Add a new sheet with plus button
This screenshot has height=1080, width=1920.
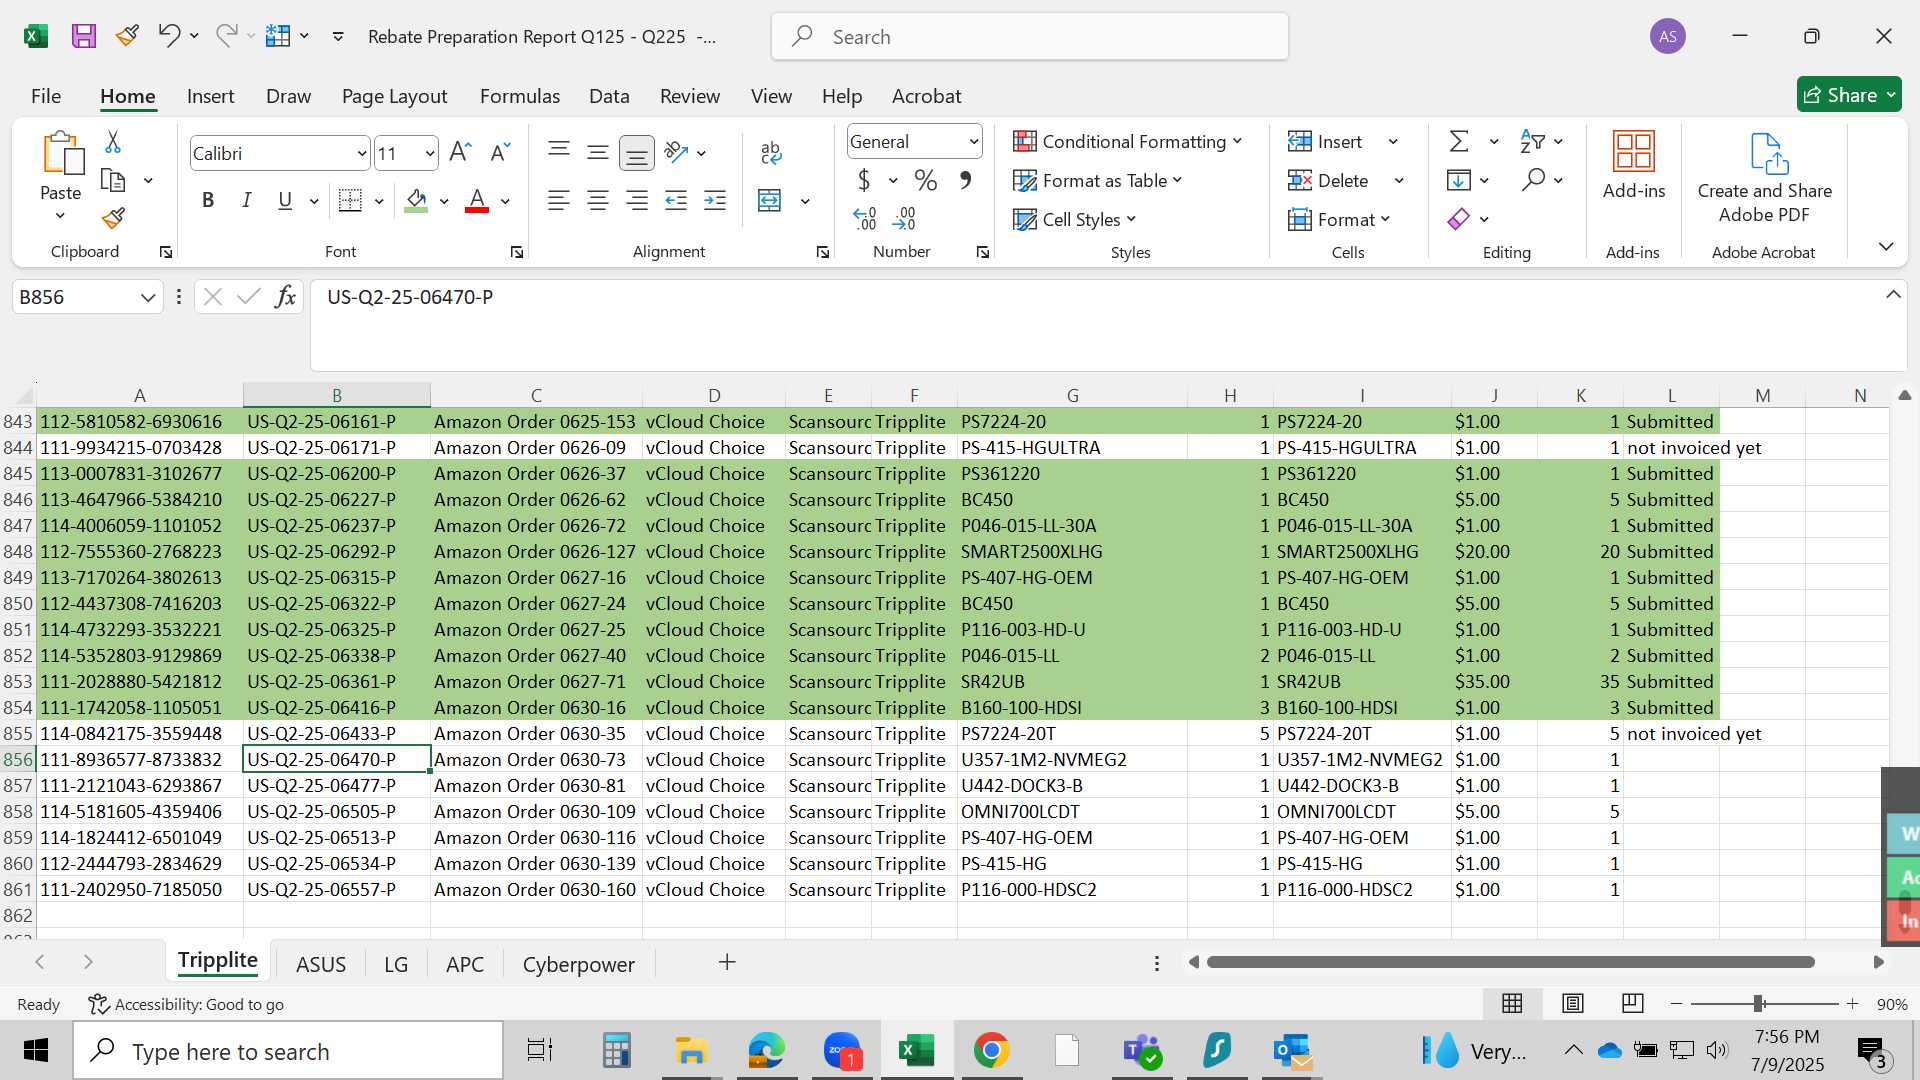tap(727, 962)
